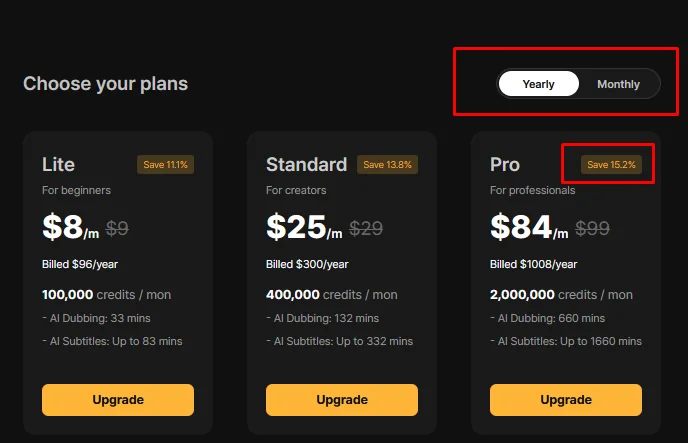Click Upgrade button on Standard plan

342,400
